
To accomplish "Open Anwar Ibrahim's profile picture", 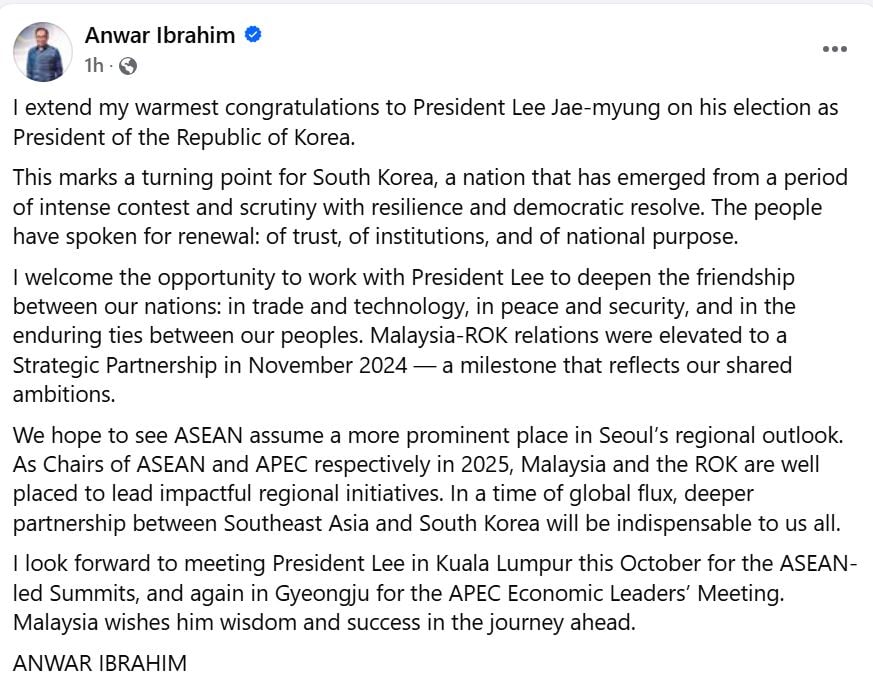I will [x=43, y=52].
